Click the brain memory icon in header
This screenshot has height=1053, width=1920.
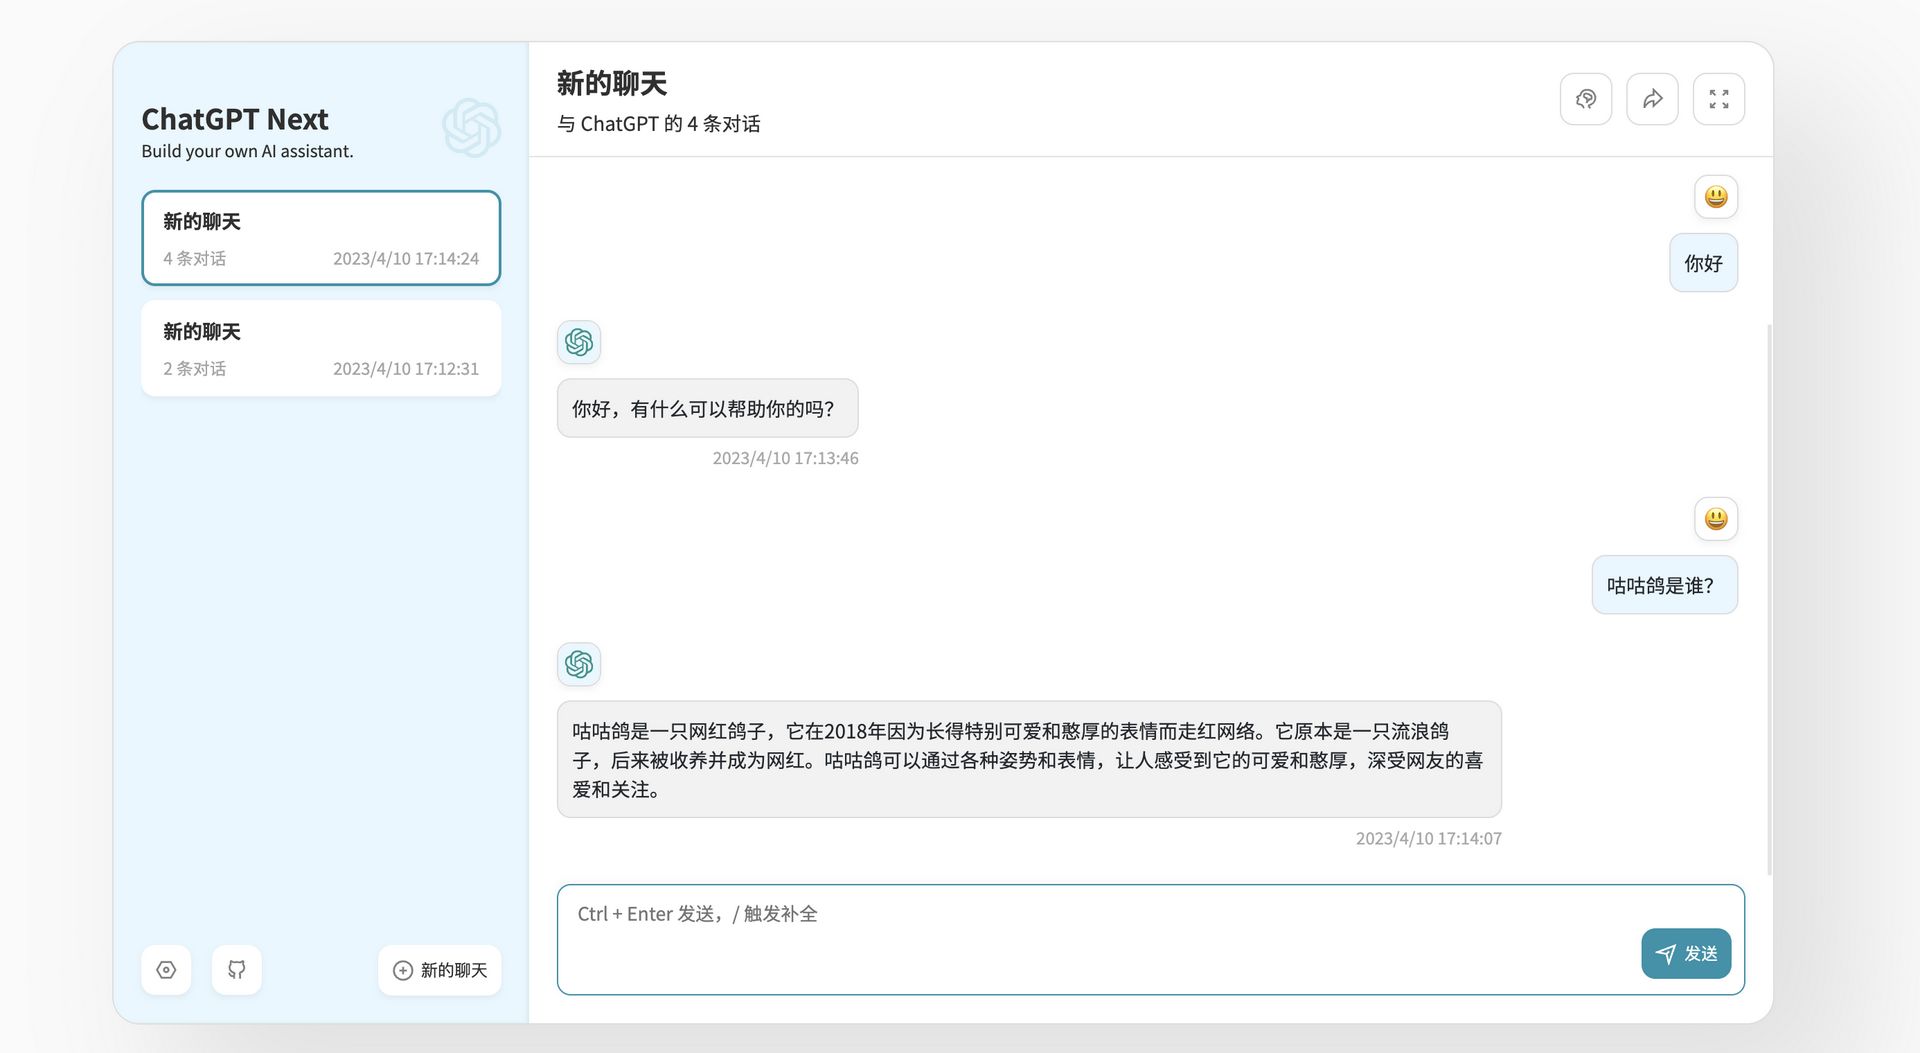pyautogui.click(x=1585, y=99)
